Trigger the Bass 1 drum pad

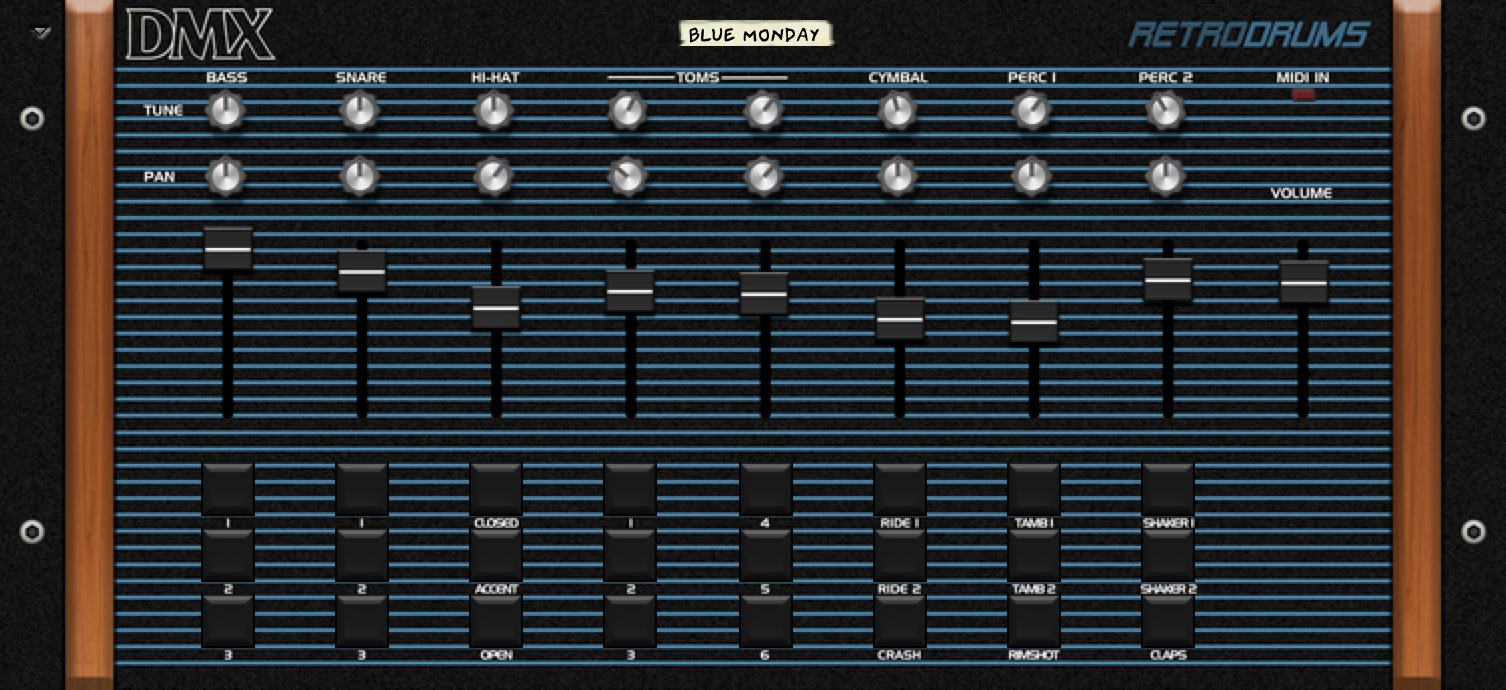228,488
